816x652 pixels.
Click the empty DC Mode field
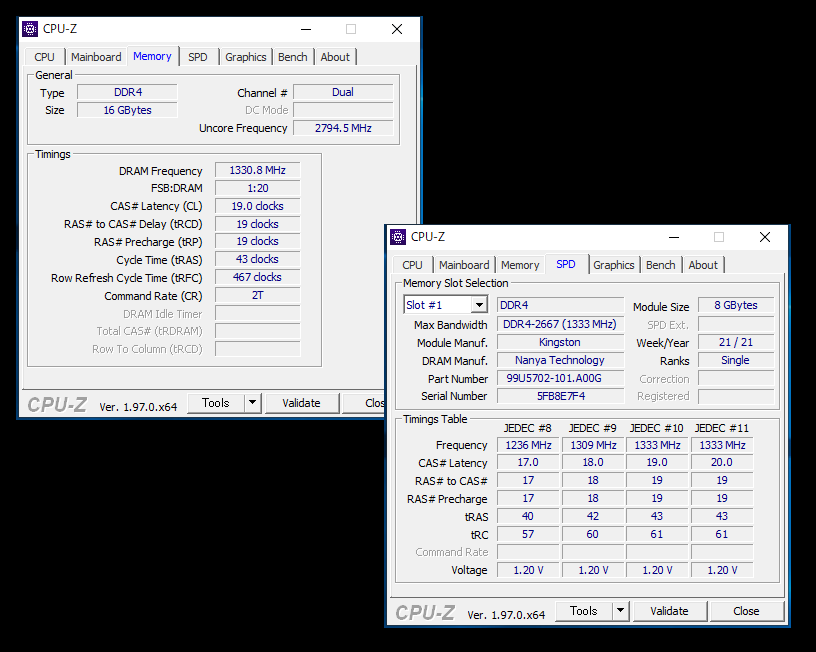point(343,110)
